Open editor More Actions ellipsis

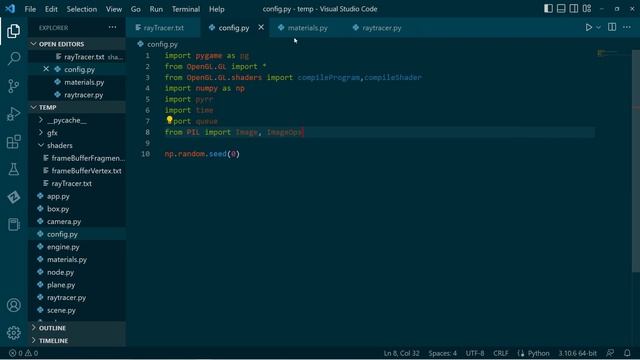[627, 27]
